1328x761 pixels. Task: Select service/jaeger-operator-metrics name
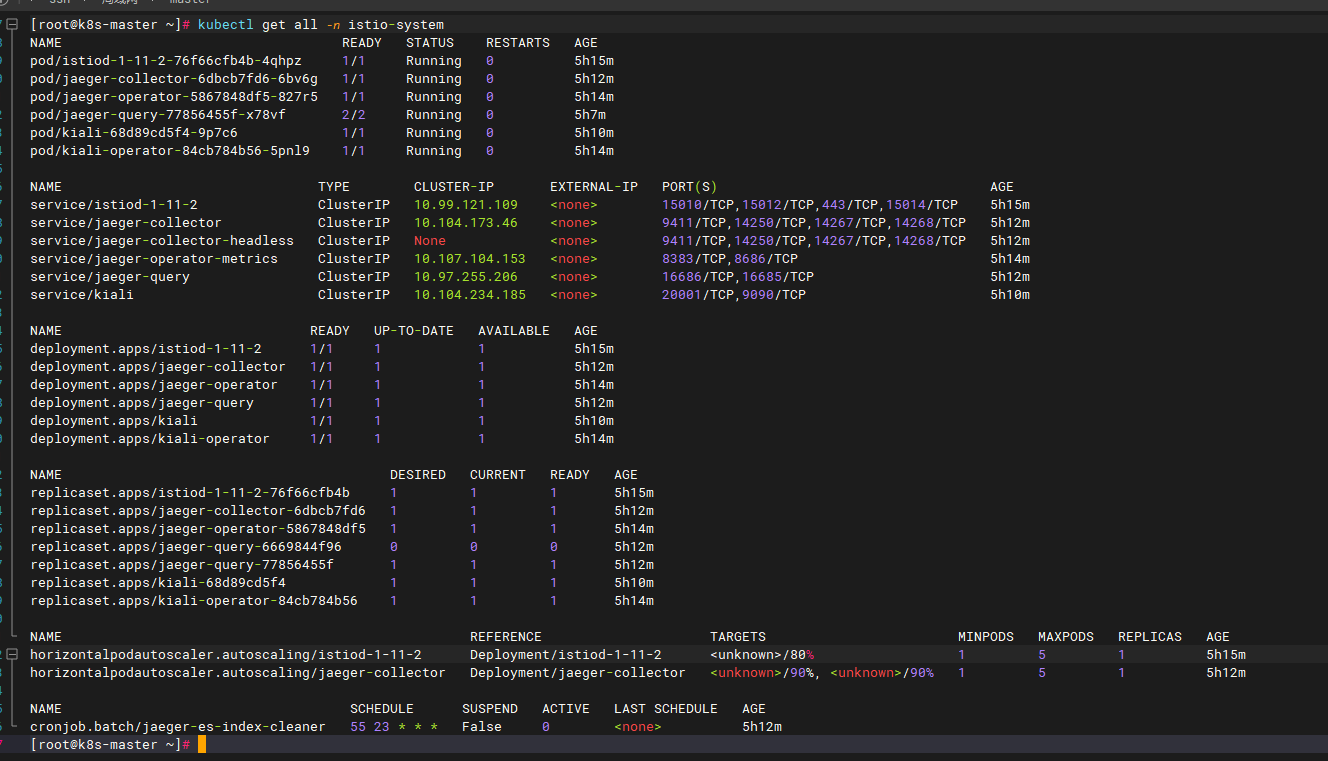[x=154, y=258]
